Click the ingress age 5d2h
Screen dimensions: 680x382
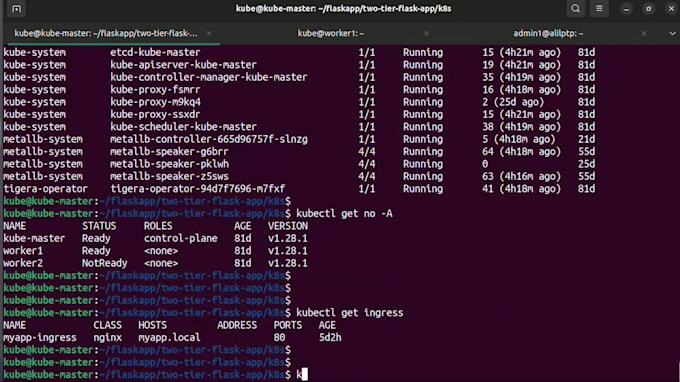click(x=330, y=338)
